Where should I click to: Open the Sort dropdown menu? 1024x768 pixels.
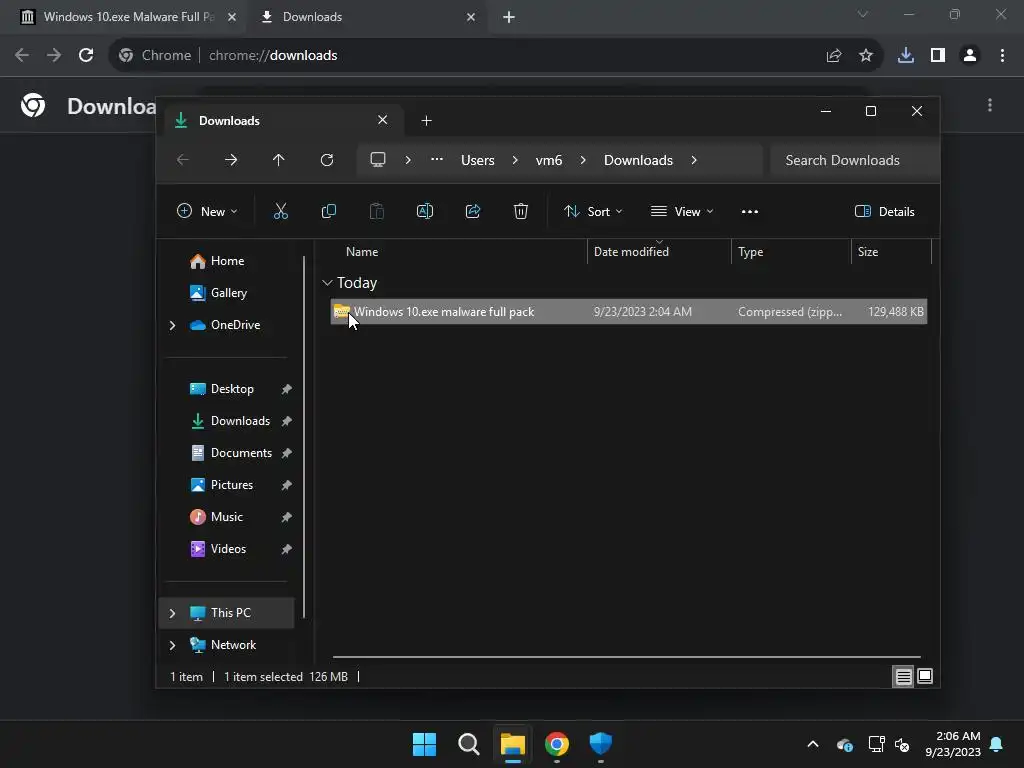(594, 211)
